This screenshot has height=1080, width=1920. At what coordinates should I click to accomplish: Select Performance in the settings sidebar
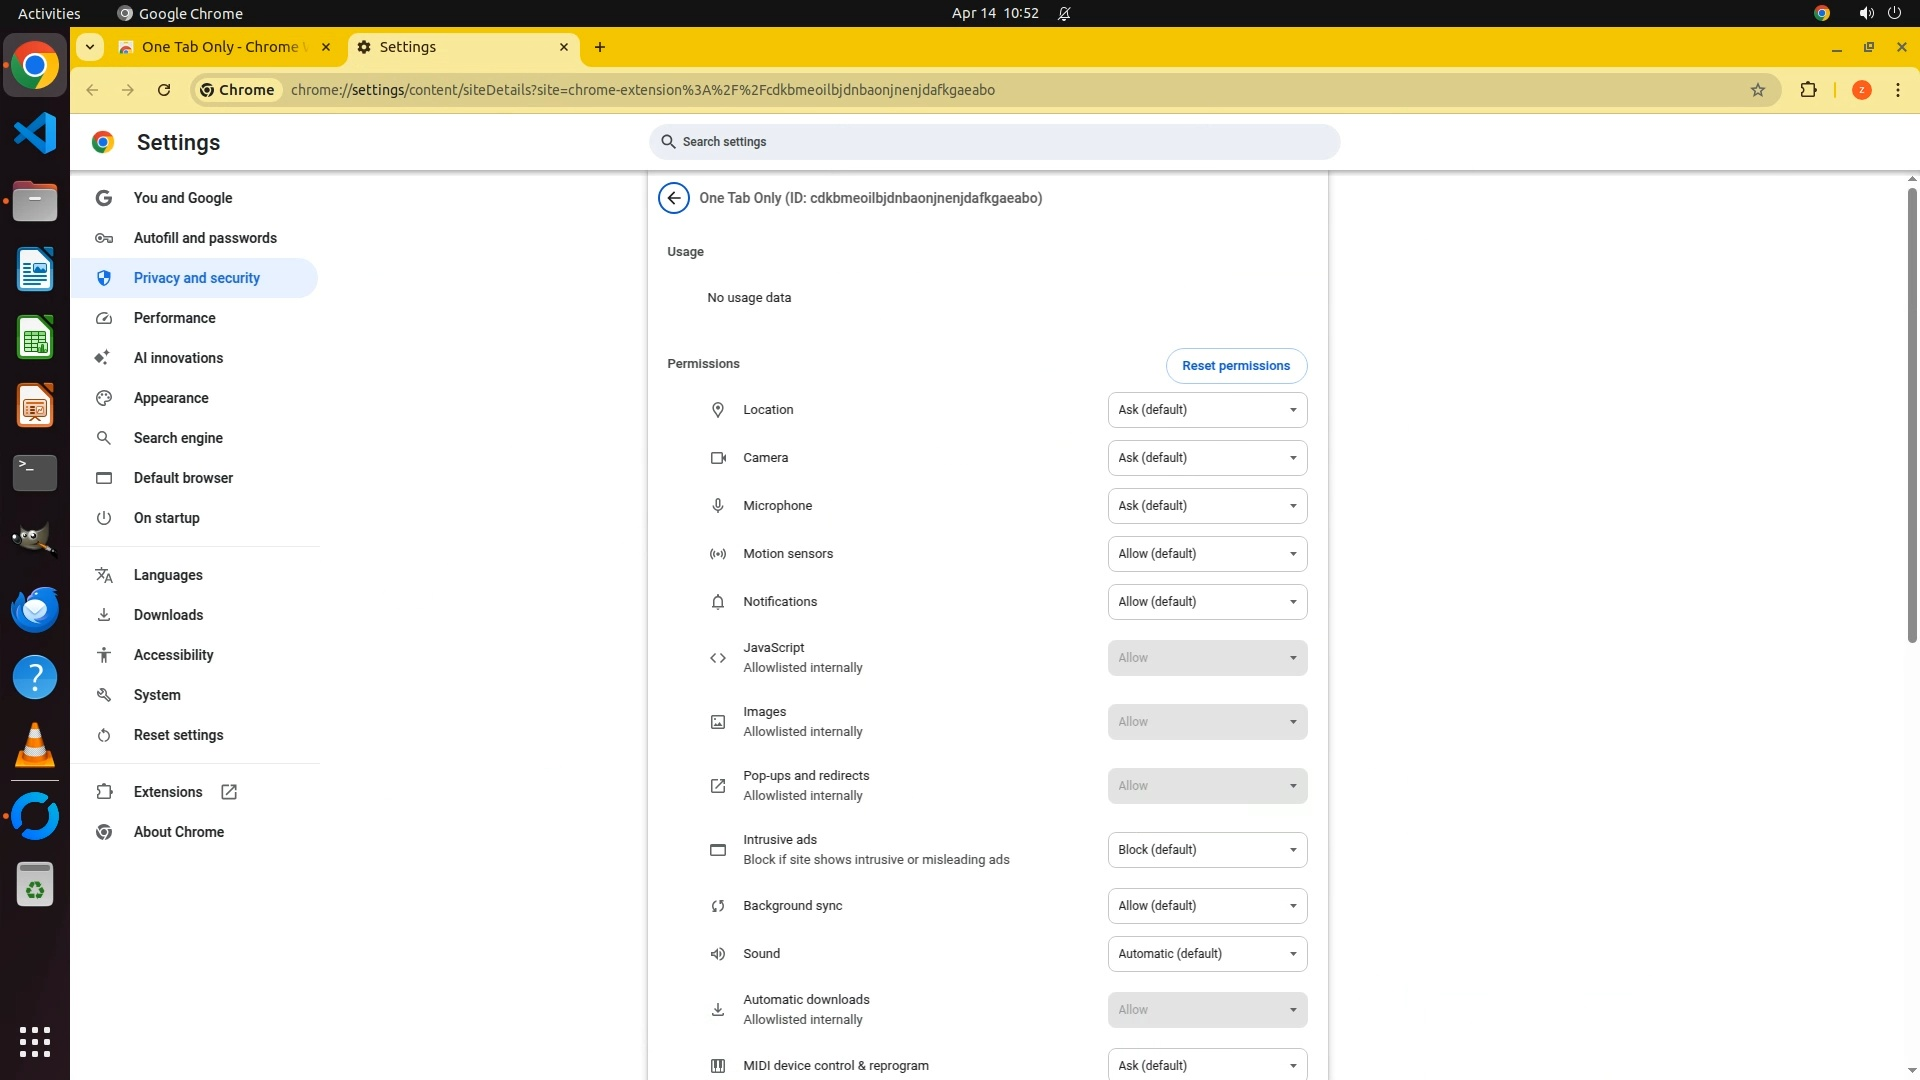(x=175, y=318)
